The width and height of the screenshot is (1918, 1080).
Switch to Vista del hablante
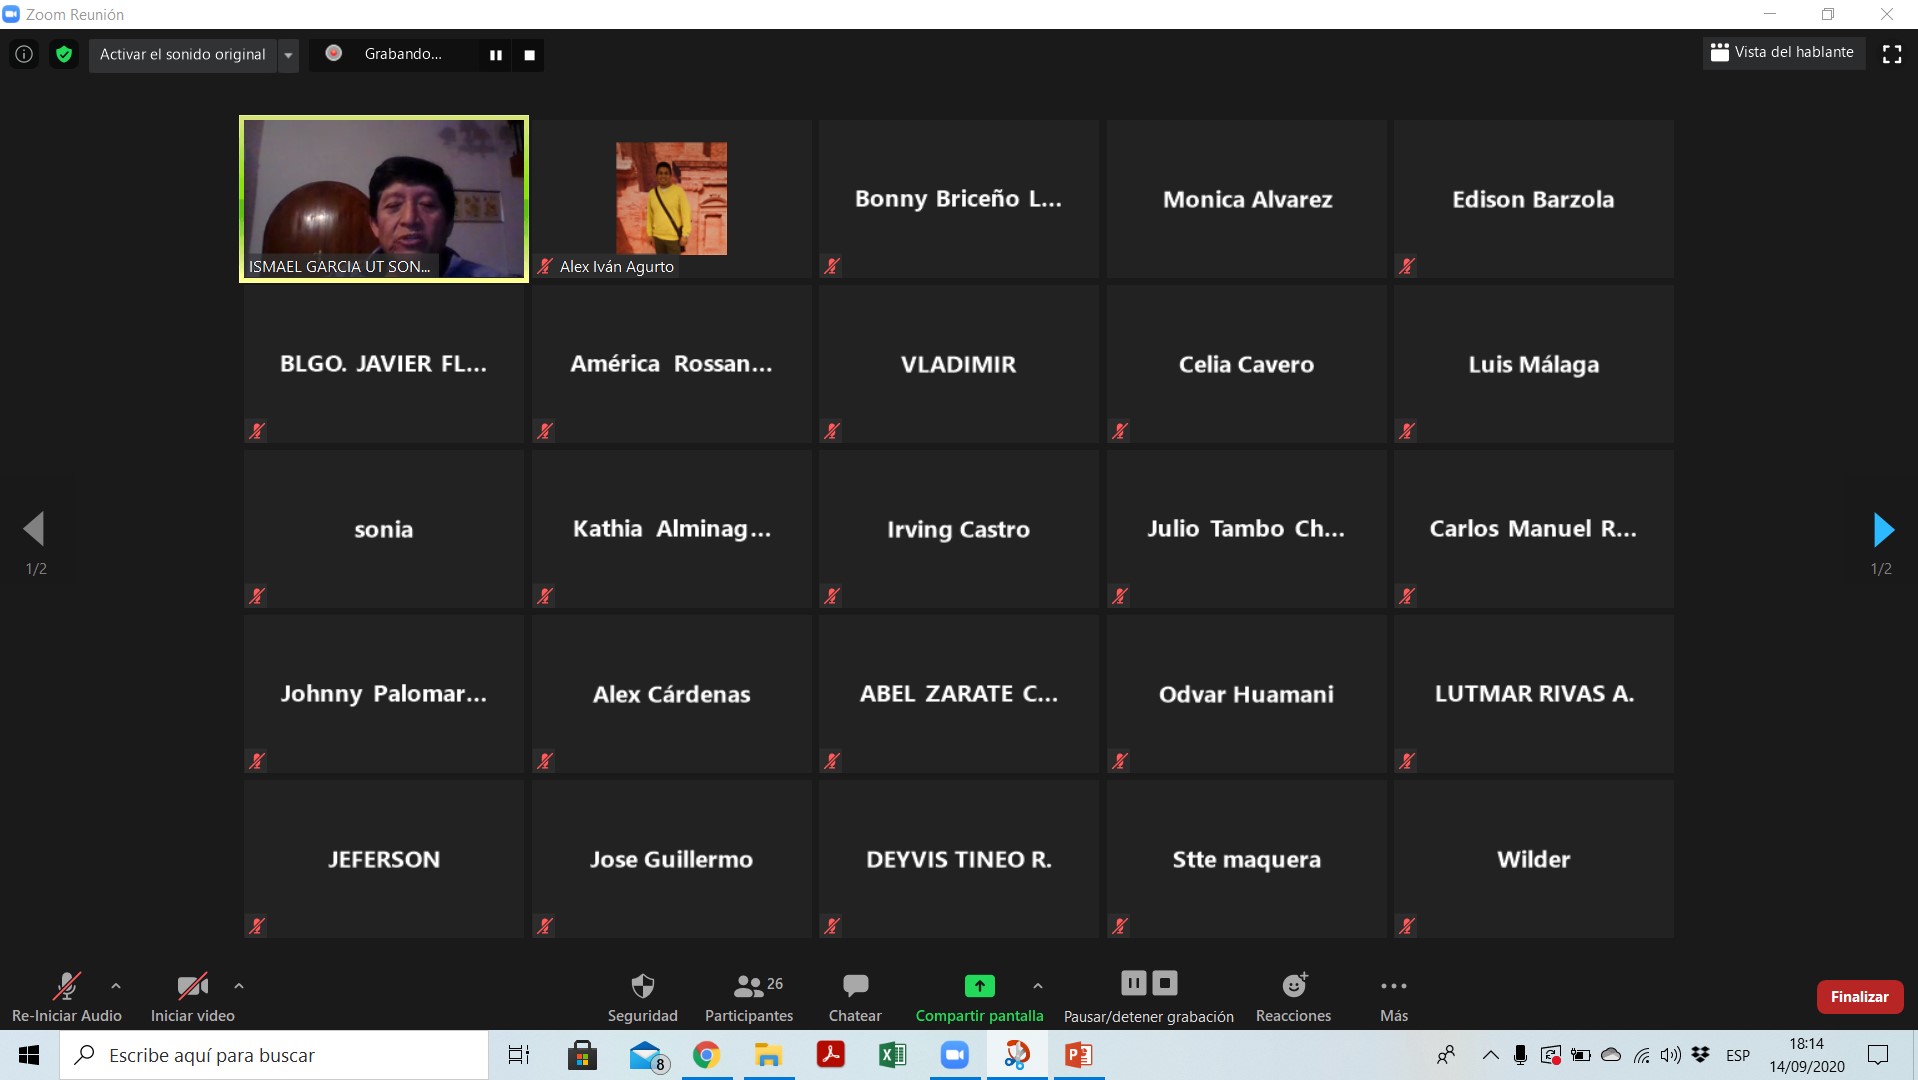pos(1783,53)
